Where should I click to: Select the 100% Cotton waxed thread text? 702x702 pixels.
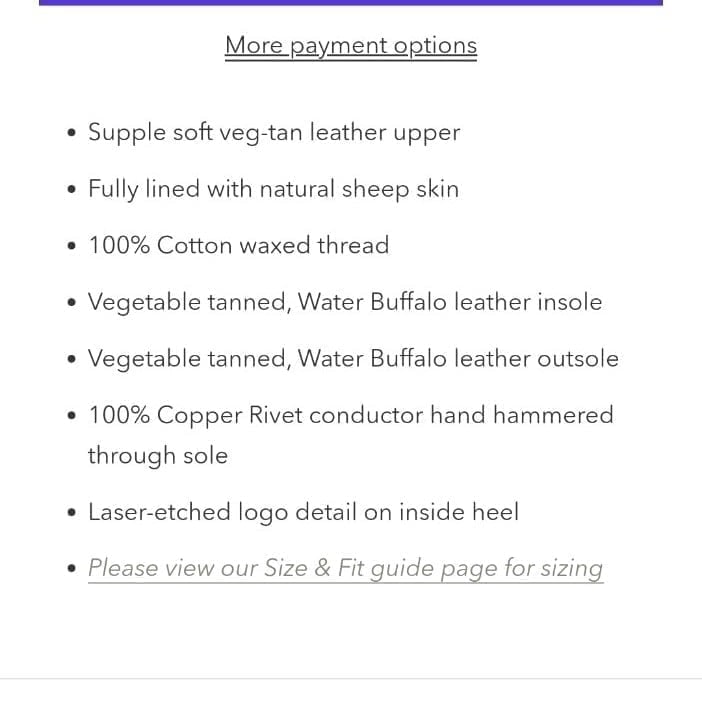coord(239,245)
